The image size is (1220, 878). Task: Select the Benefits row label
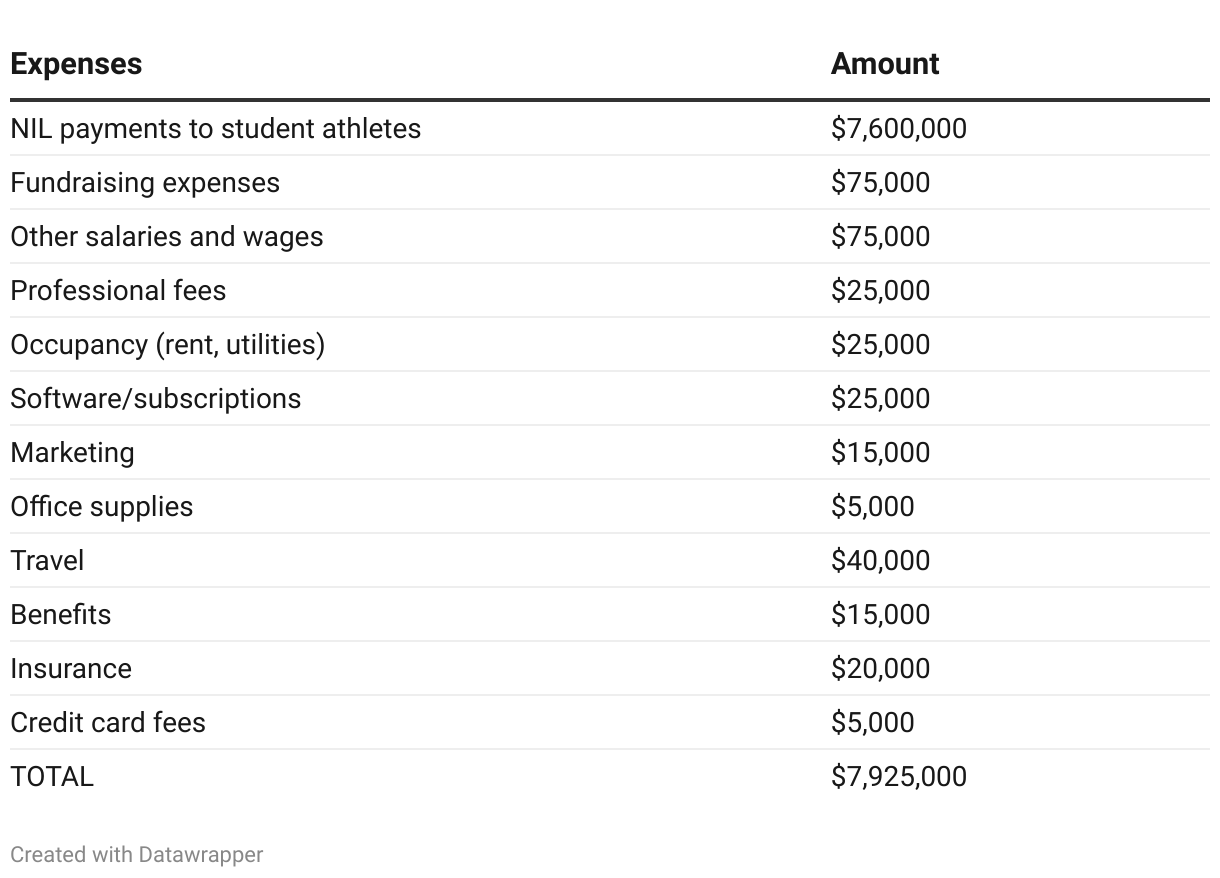[60, 615]
